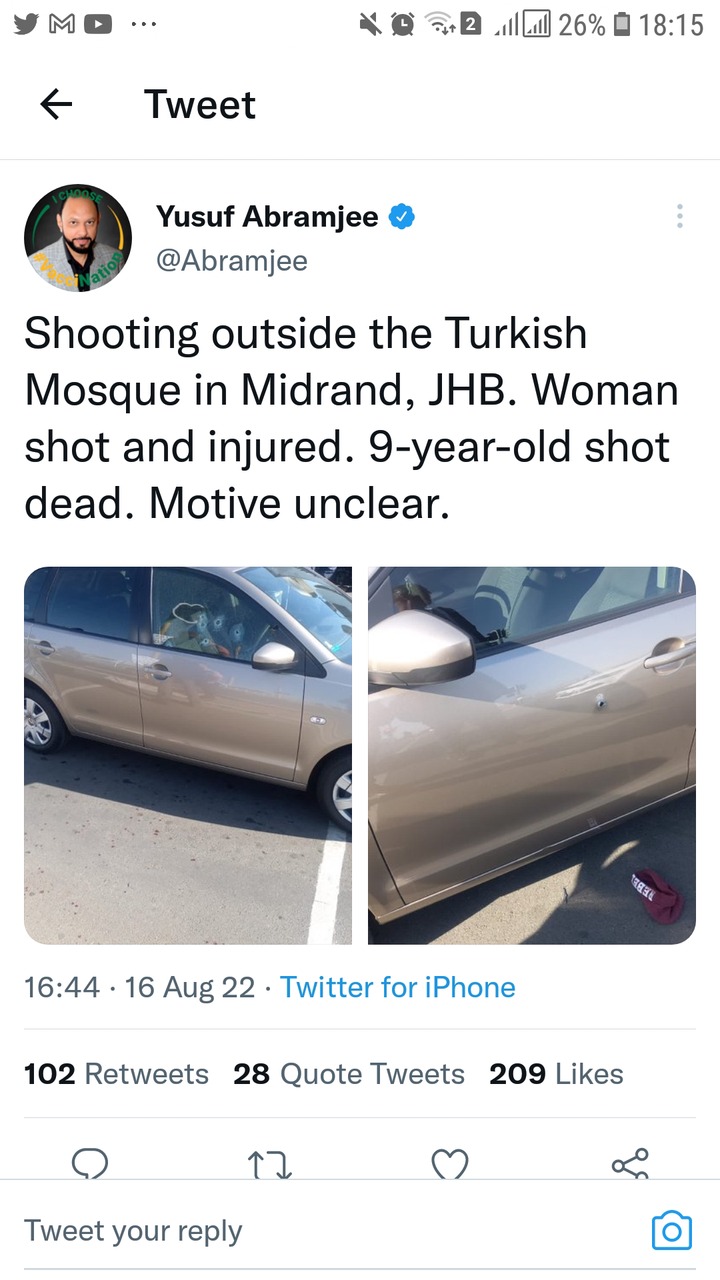The width and height of the screenshot is (720, 1280).
Task: Open Yusuf Abramjee's profile picture
Action: coord(78,238)
